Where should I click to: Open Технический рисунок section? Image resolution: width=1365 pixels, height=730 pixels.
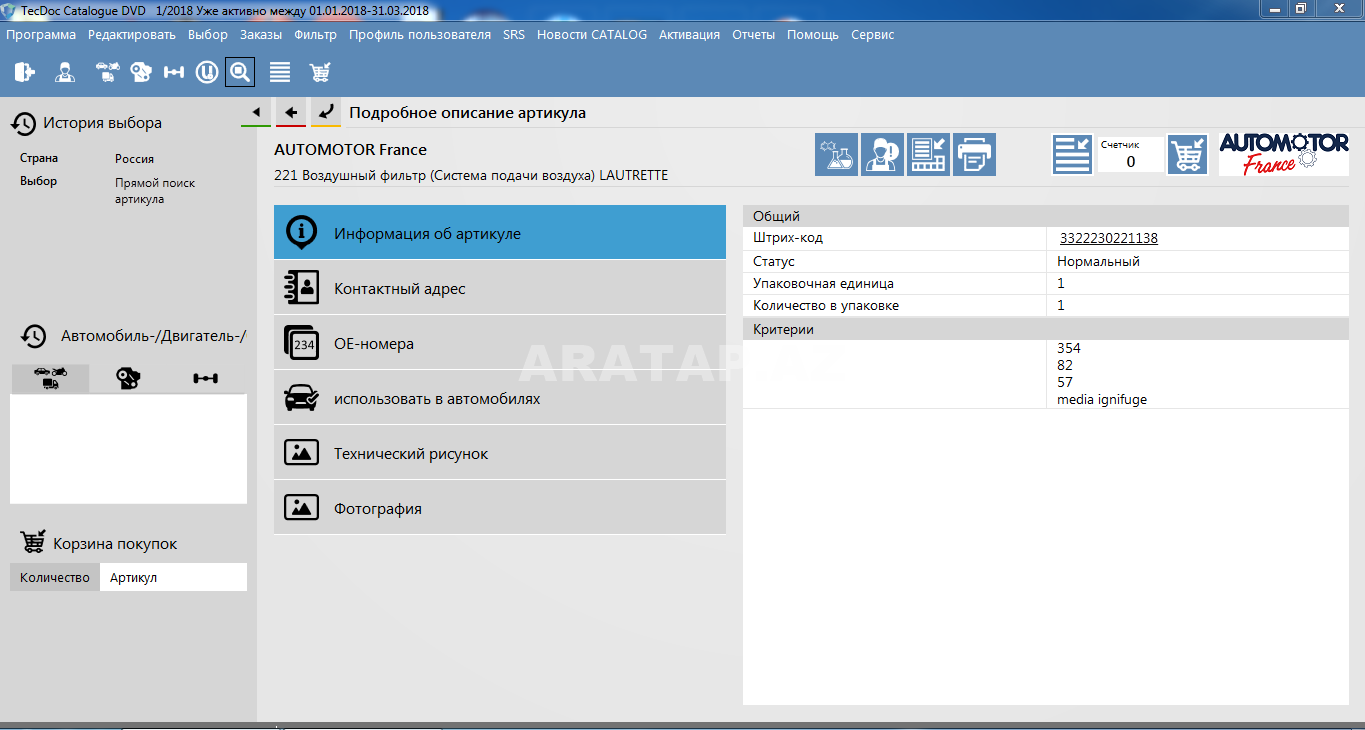(500, 453)
